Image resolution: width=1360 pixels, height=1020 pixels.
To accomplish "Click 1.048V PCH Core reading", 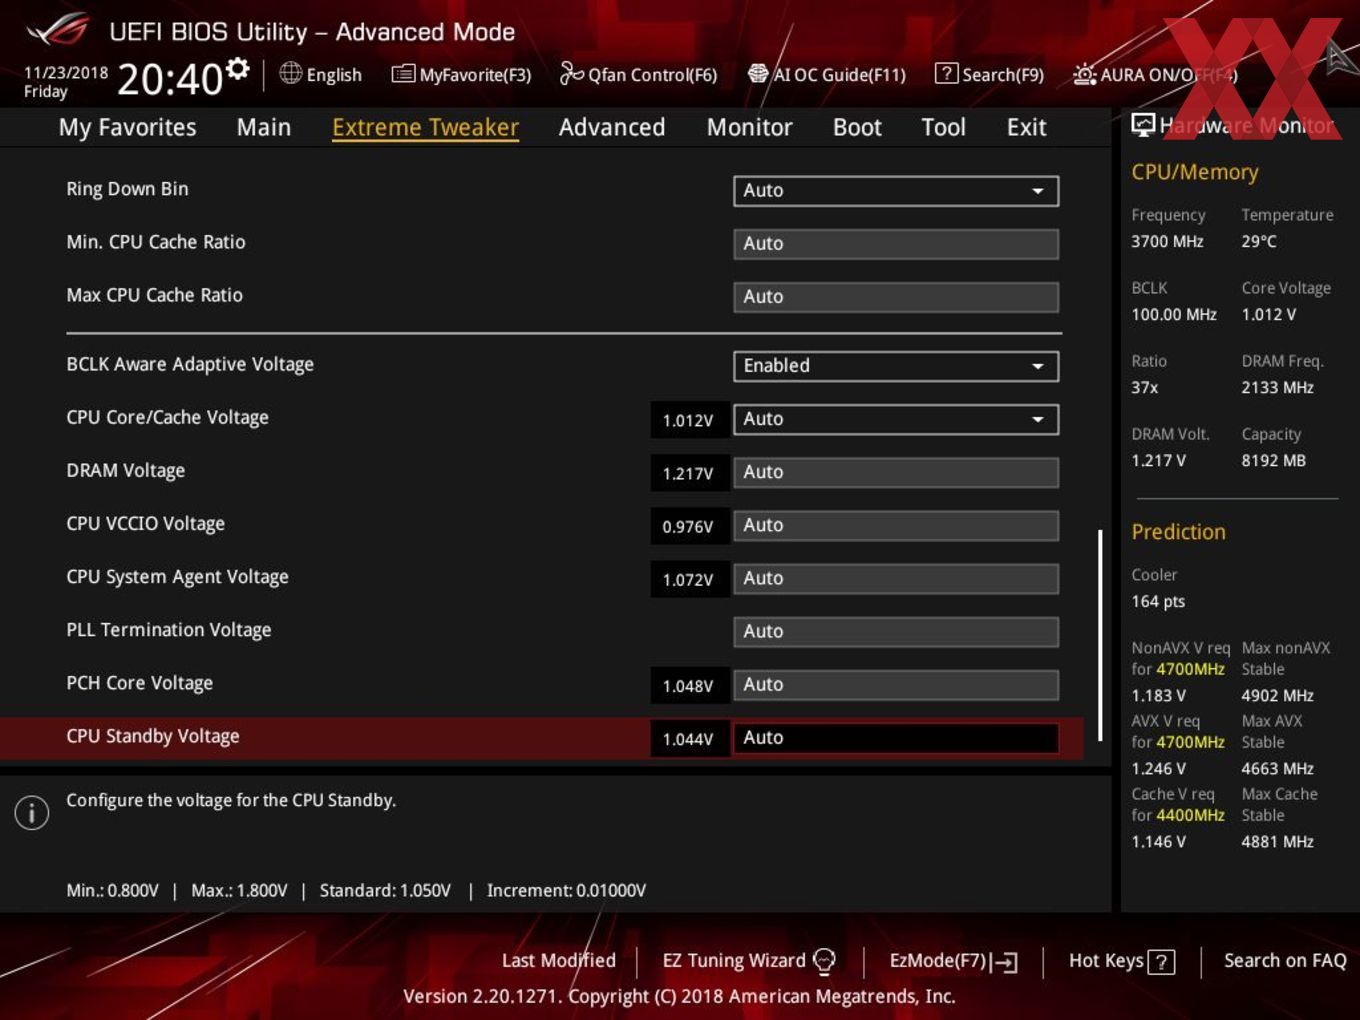I will (x=688, y=686).
